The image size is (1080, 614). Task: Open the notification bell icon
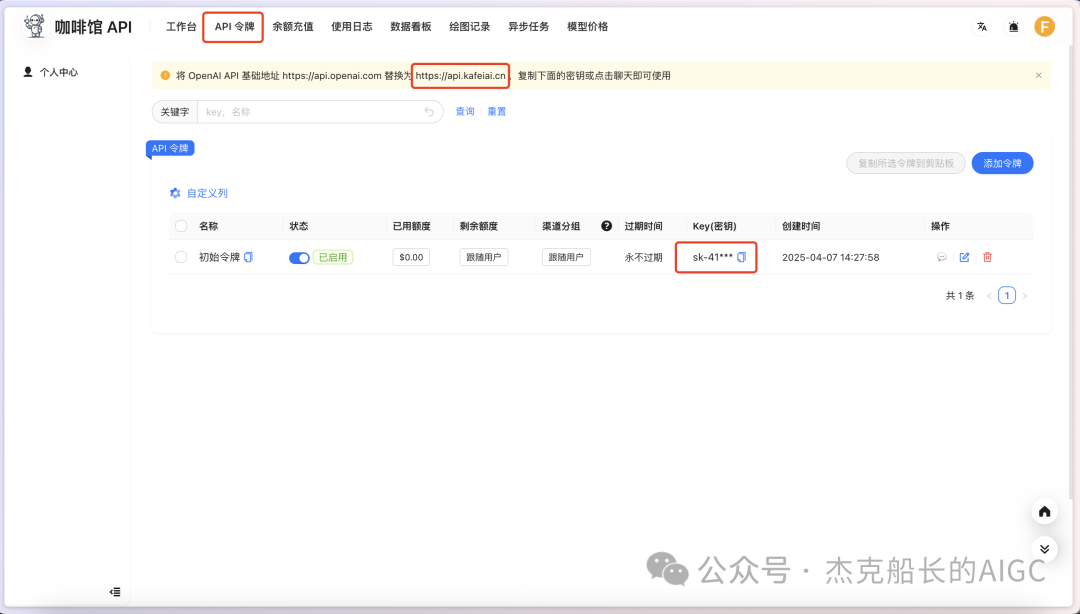pos(1013,27)
